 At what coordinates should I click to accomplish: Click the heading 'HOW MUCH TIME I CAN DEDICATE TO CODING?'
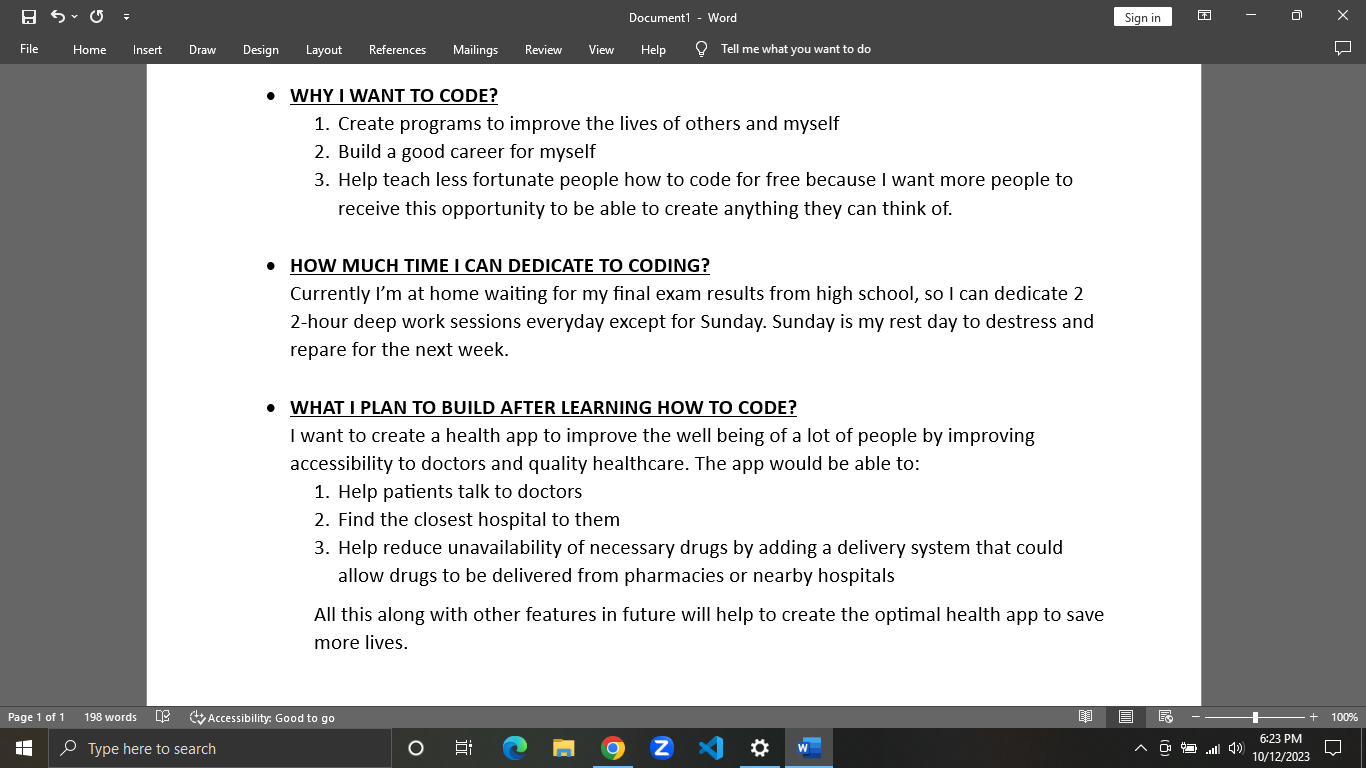pyautogui.click(x=500, y=266)
